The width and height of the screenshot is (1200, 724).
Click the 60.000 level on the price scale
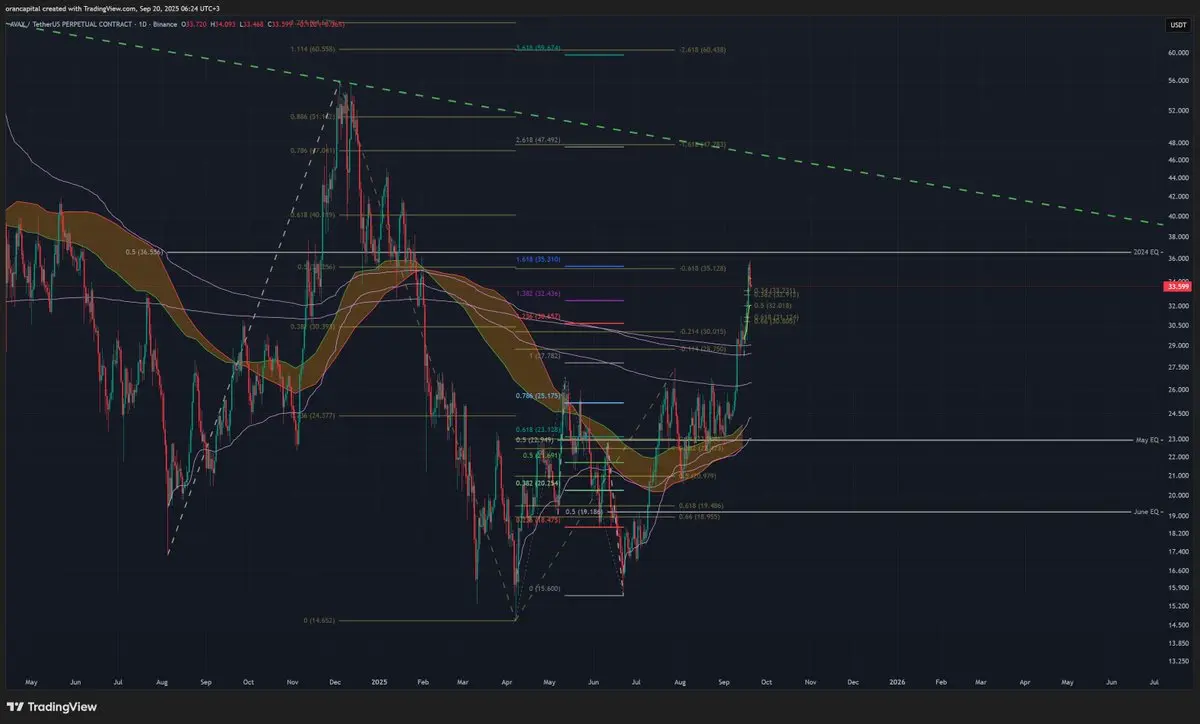pyautogui.click(x=1176, y=52)
